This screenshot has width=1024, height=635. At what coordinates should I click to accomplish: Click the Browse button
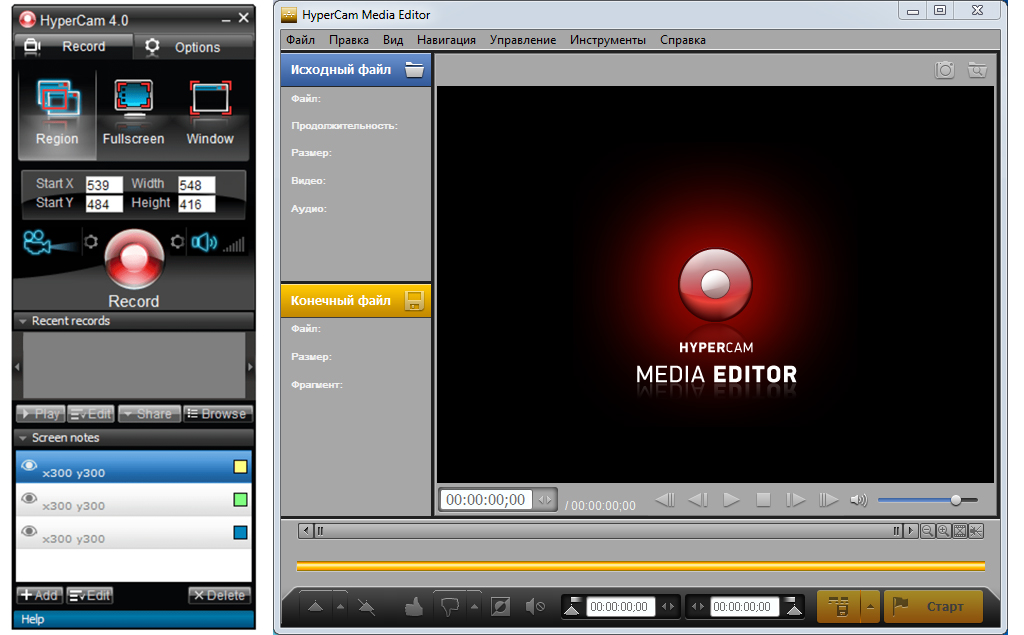(x=217, y=414)
